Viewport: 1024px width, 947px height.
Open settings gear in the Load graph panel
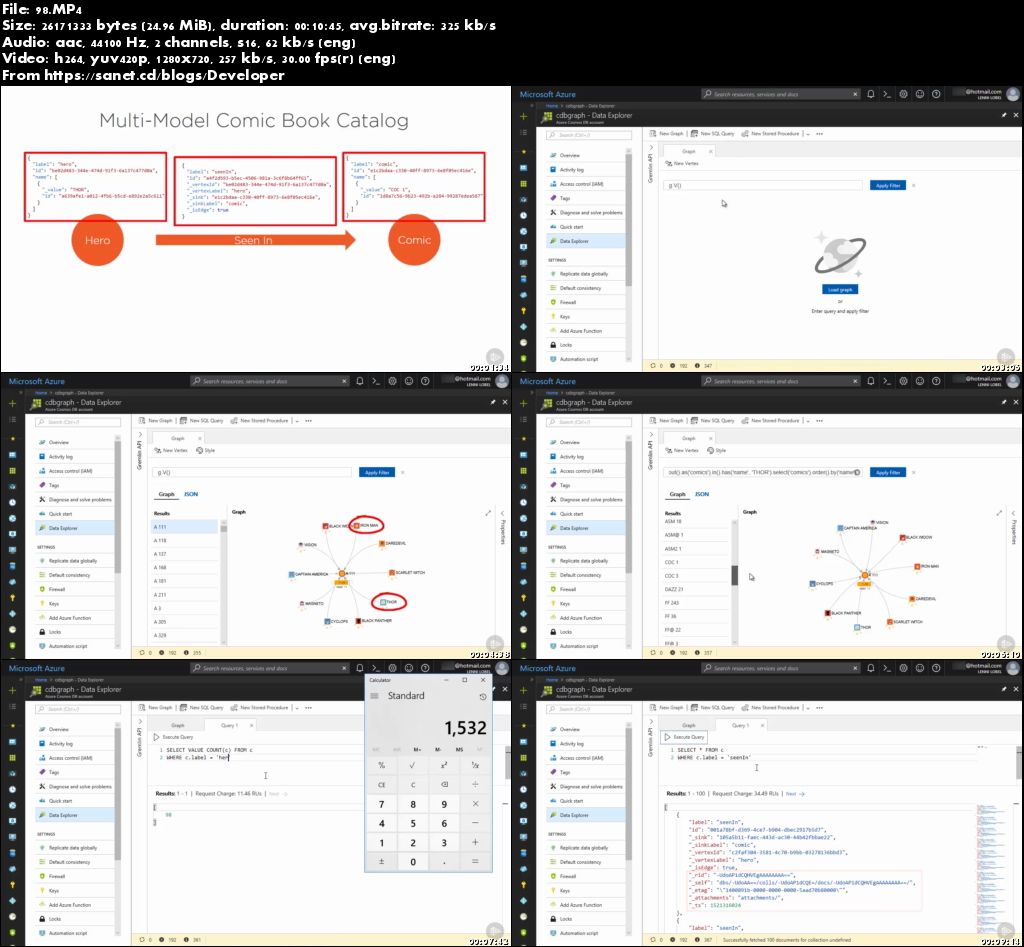[903, 94]
